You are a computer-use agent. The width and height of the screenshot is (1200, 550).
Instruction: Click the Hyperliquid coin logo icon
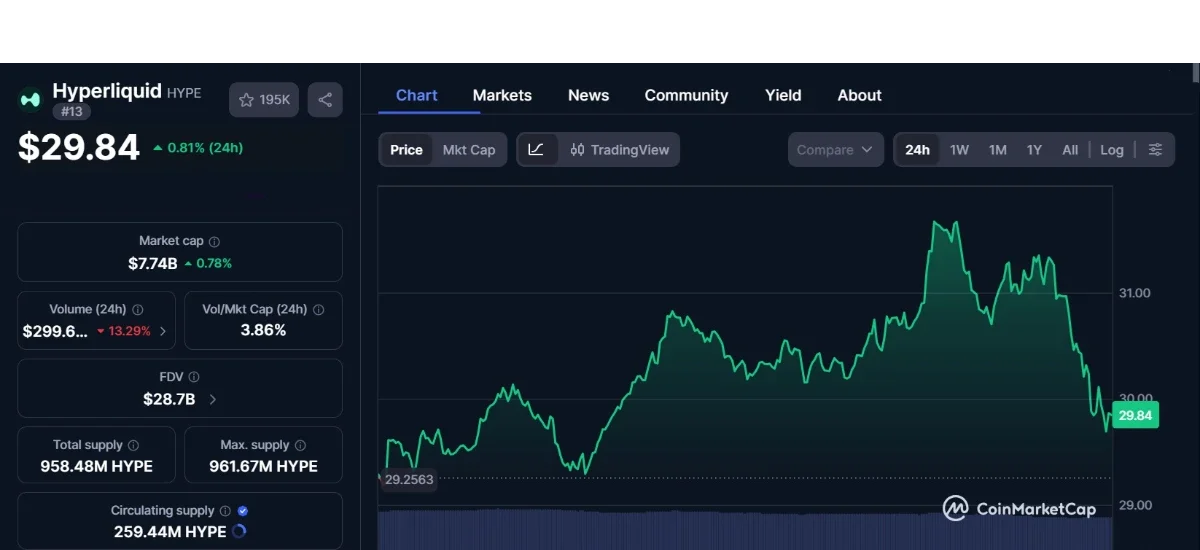click(x=30, y=99)
